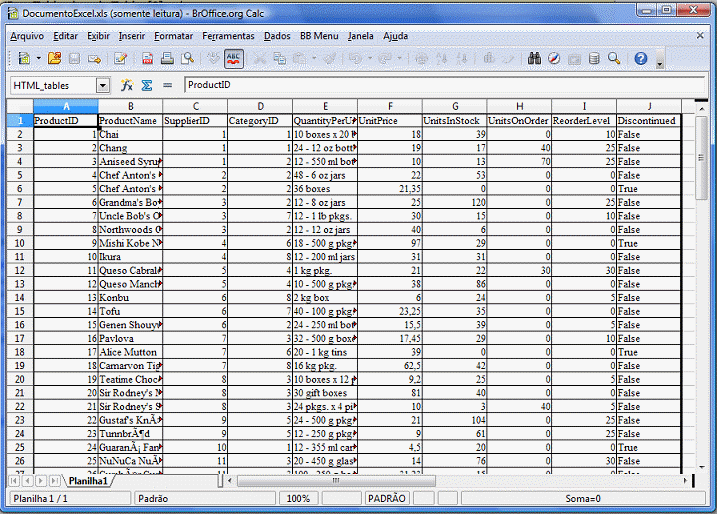Open Page Preview icon
The height and width of the screenshot is (514, 717).
coord(187,59)
